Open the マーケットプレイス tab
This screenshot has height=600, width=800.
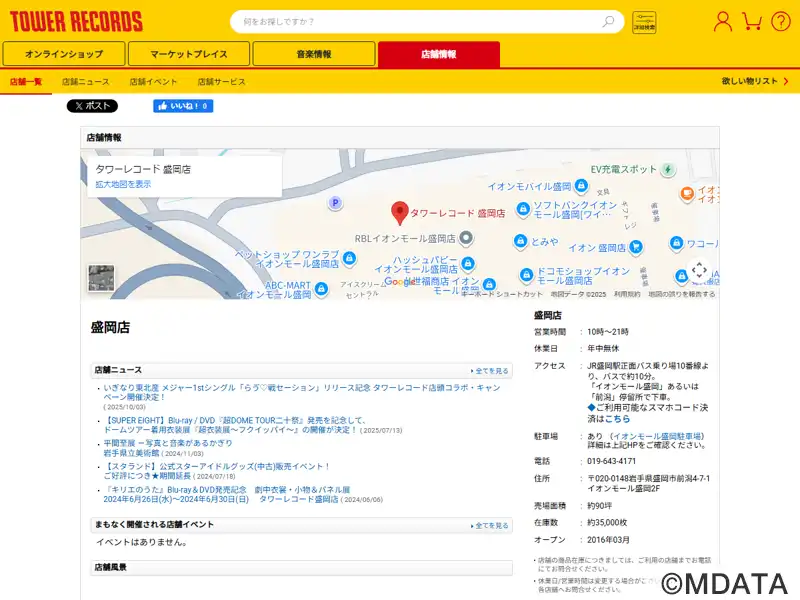pos(189,54)
